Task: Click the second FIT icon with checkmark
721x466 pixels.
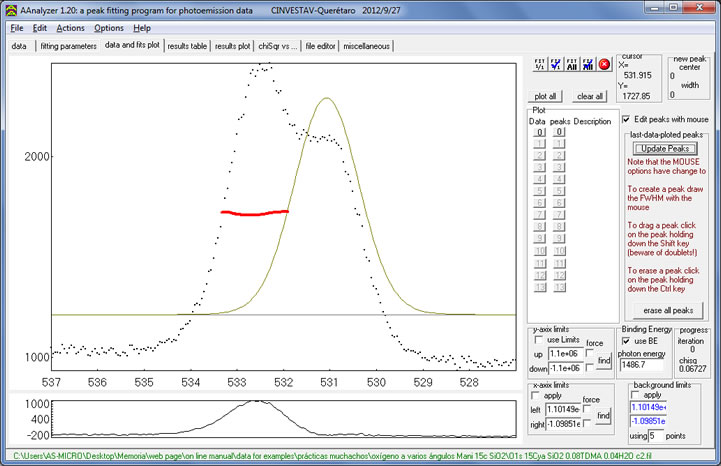Action: click(555, 65)
